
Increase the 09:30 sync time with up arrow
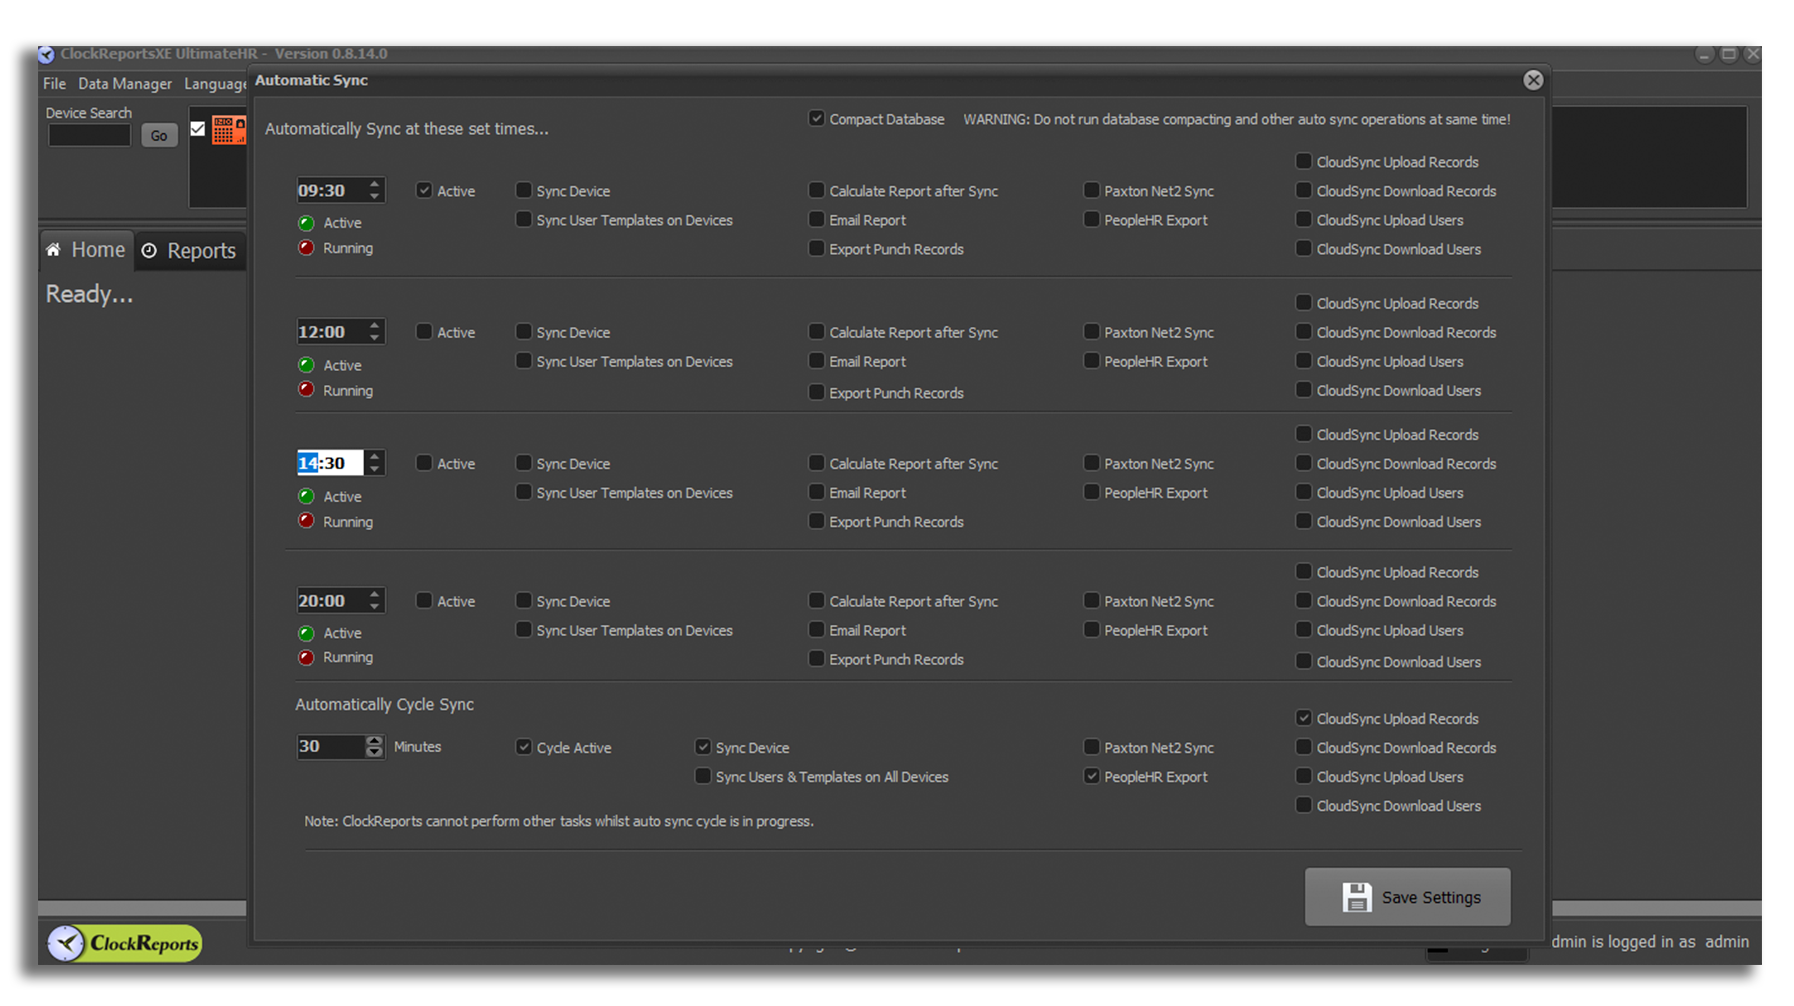[375, 184]
